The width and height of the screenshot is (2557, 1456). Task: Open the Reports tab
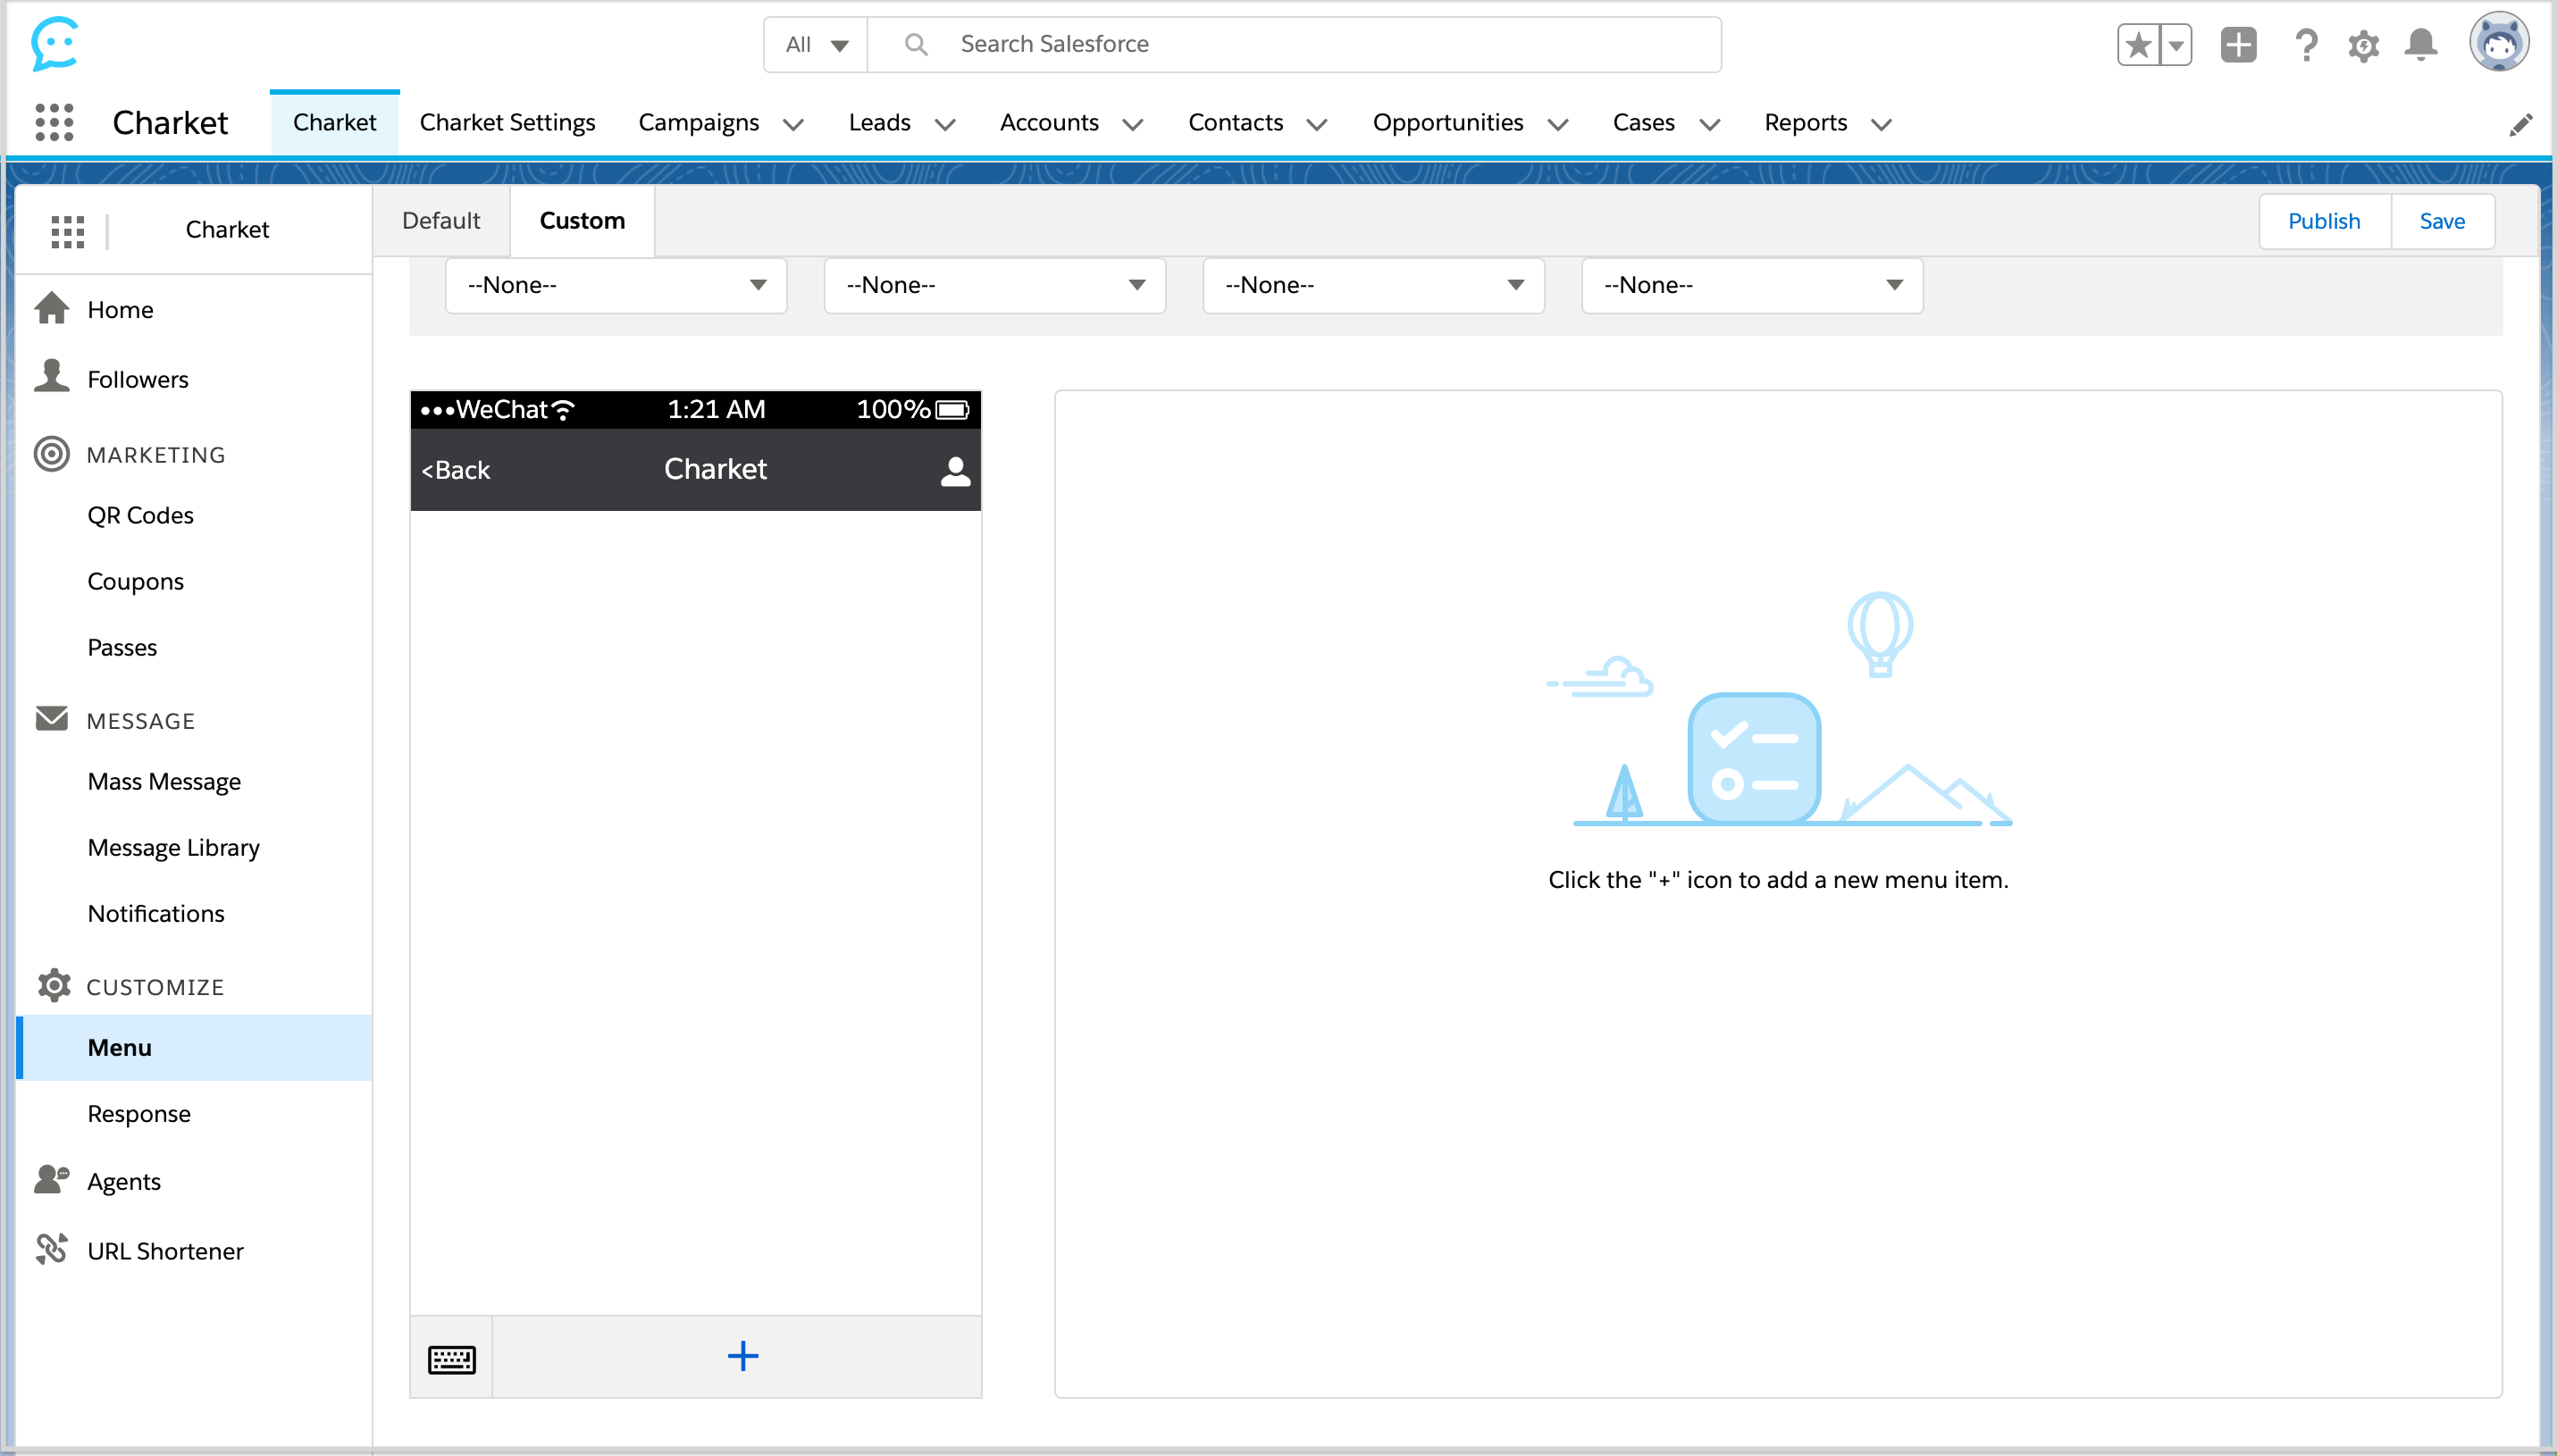point(1806,123)
